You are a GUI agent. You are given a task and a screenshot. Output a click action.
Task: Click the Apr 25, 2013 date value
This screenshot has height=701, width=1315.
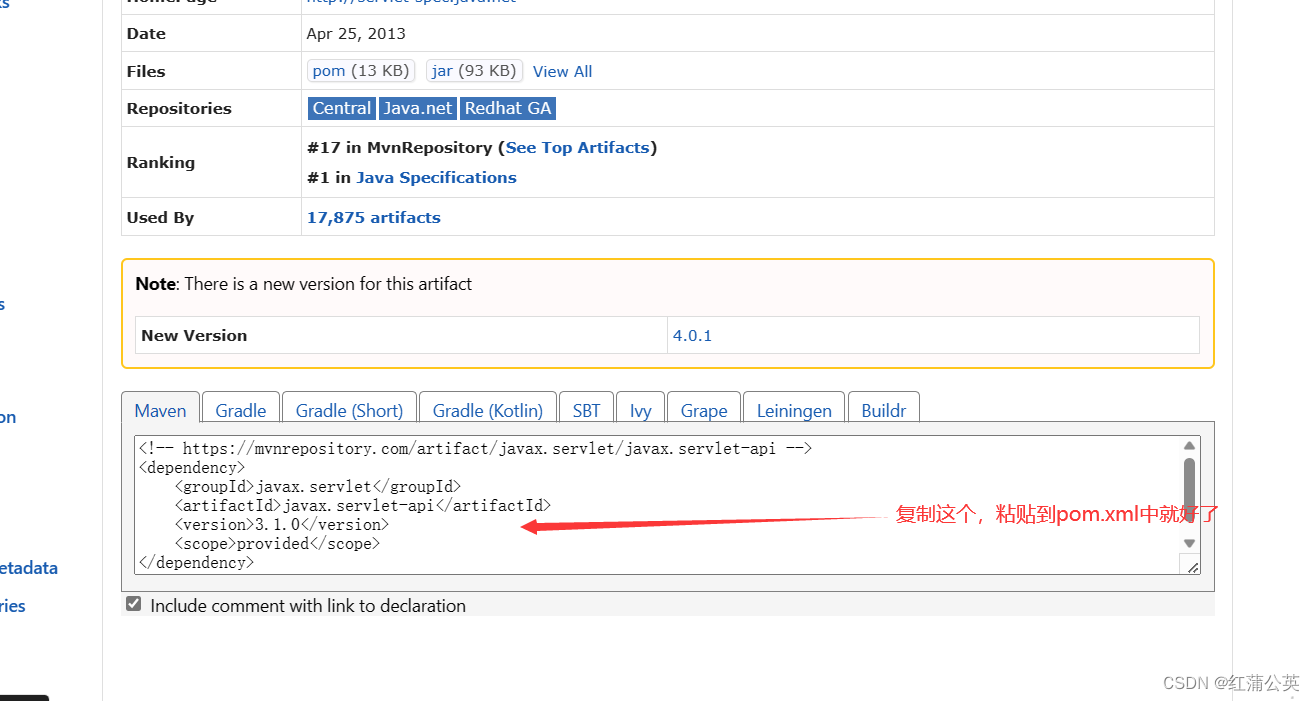click(356, 34)
